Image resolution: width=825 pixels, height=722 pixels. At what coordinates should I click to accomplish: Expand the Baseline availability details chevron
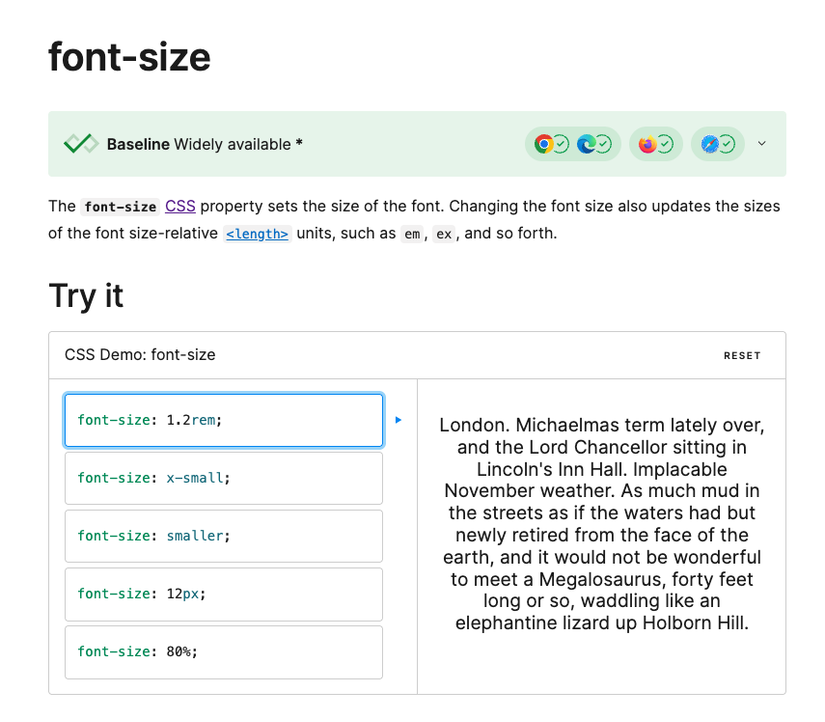762,144
